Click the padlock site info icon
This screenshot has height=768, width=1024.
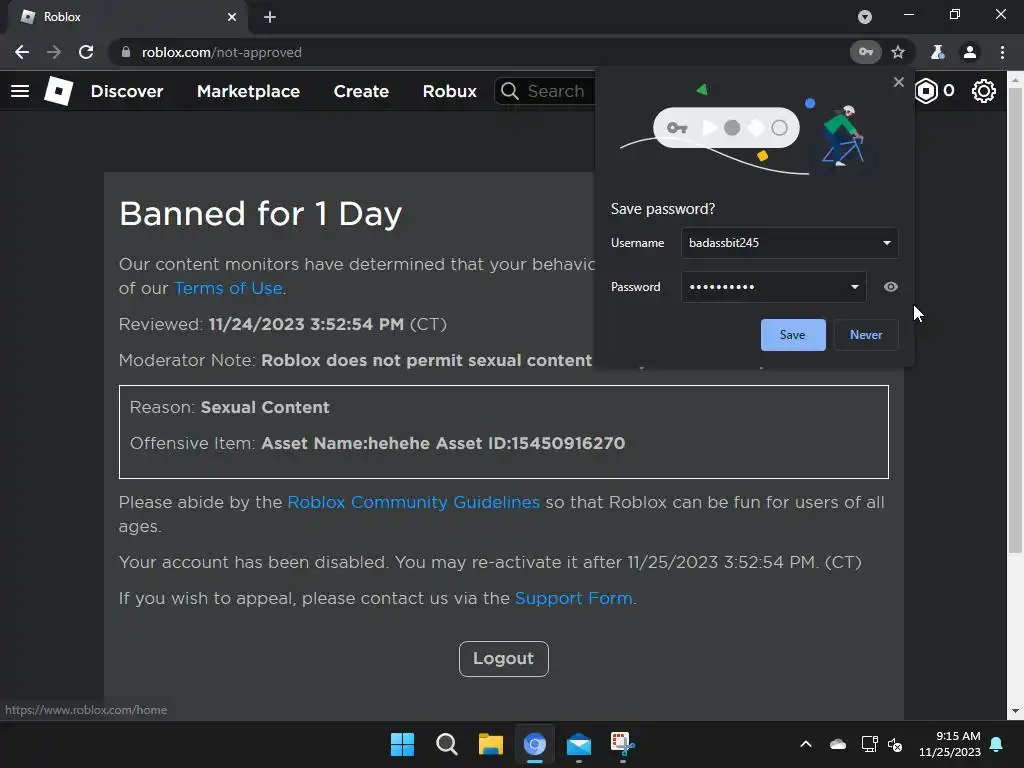[126, 52]
